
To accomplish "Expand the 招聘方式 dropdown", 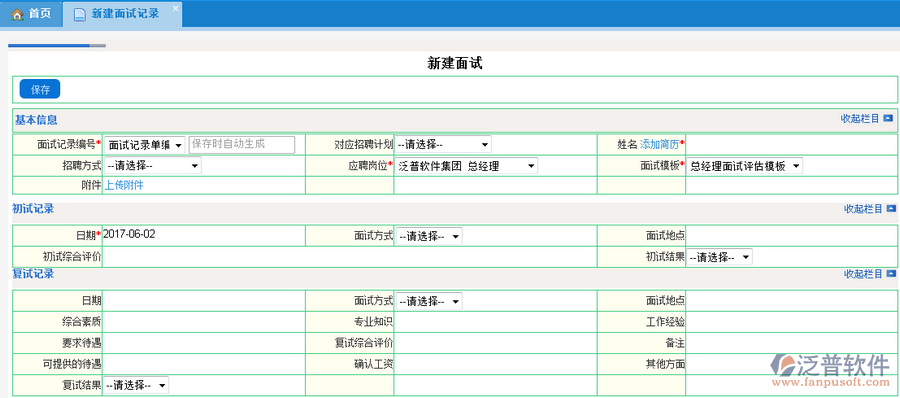I will pyautogui.click(x=153, y=166).
